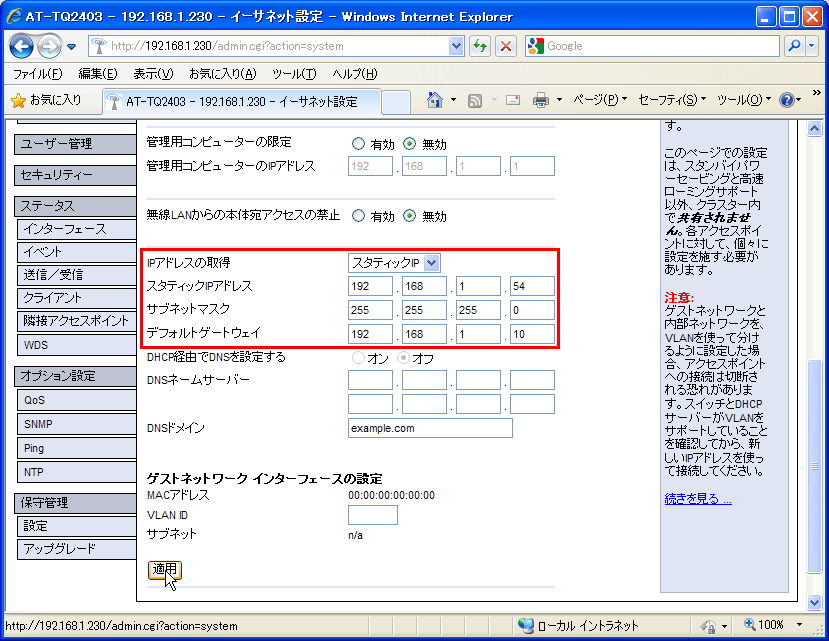The image size is (829, 641).
Task: Click the red Stop loading icon
Action: [506, 46]
